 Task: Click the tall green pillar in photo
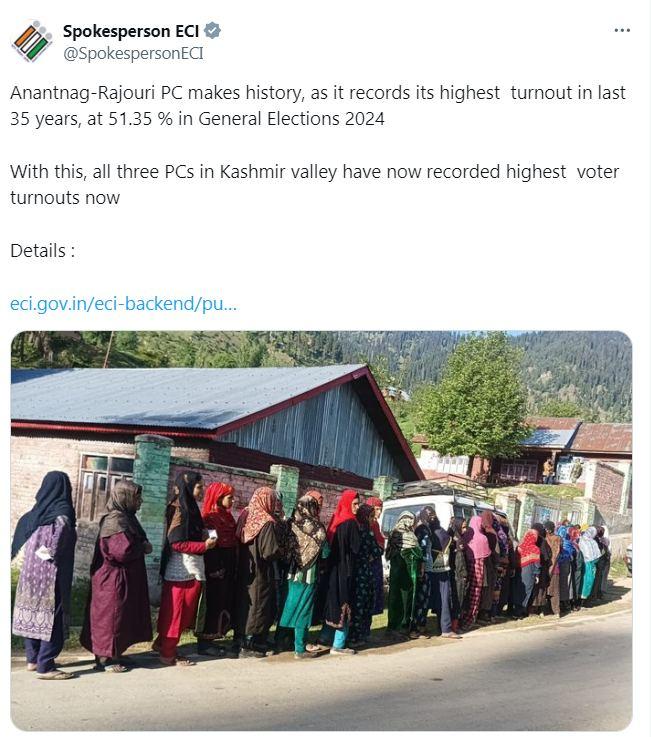click(x=153, y=503)
